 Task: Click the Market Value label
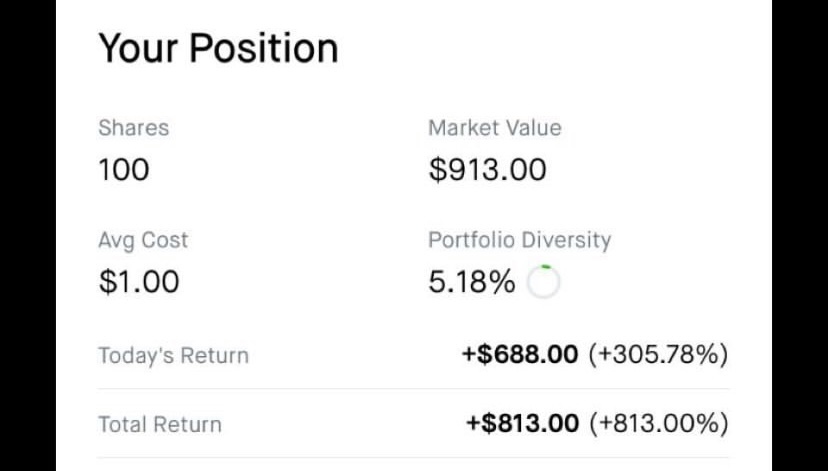pos(494,128)
